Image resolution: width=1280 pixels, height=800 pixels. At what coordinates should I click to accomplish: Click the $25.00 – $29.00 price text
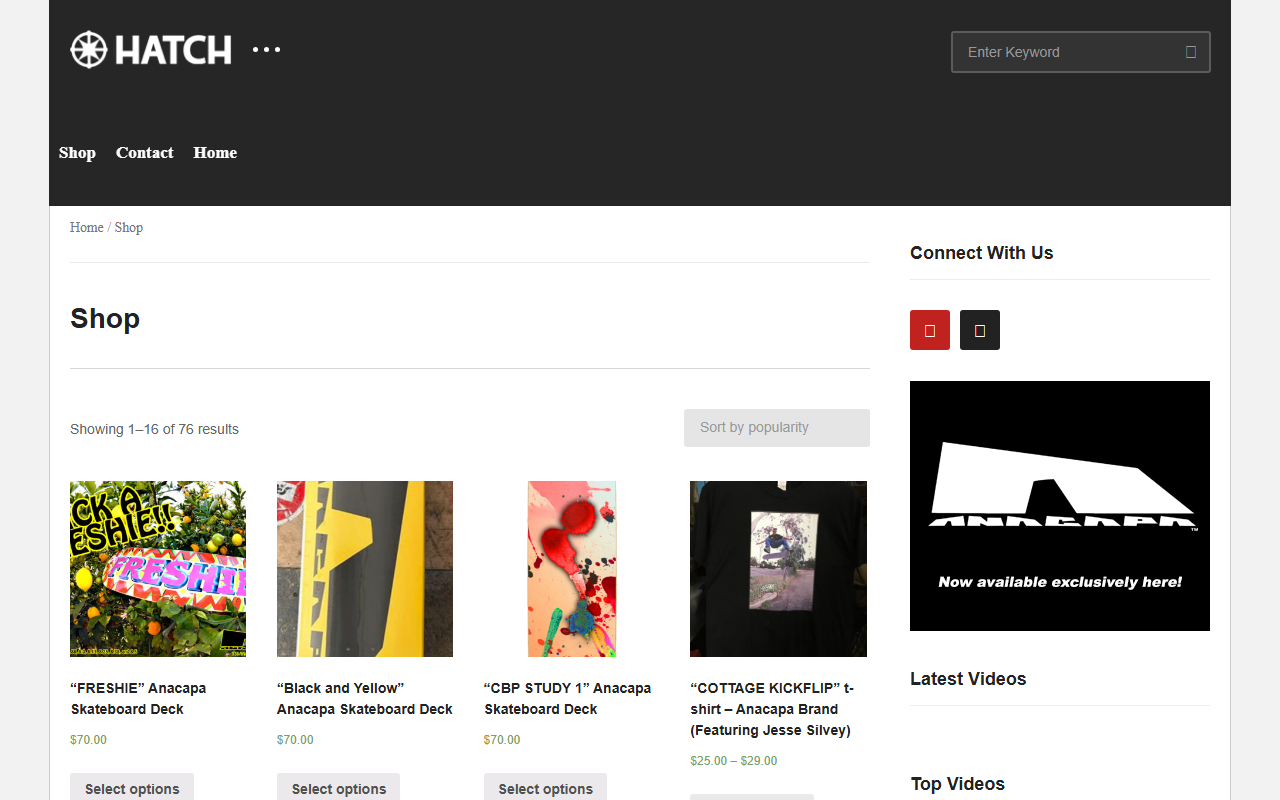coord(733,761)
